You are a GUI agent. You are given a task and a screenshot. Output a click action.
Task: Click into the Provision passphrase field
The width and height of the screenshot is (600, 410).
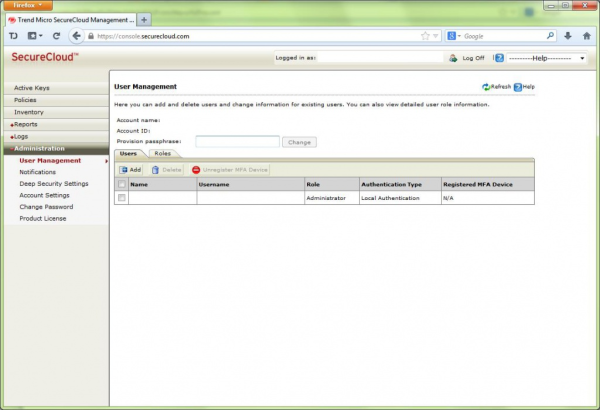(237, 142)
